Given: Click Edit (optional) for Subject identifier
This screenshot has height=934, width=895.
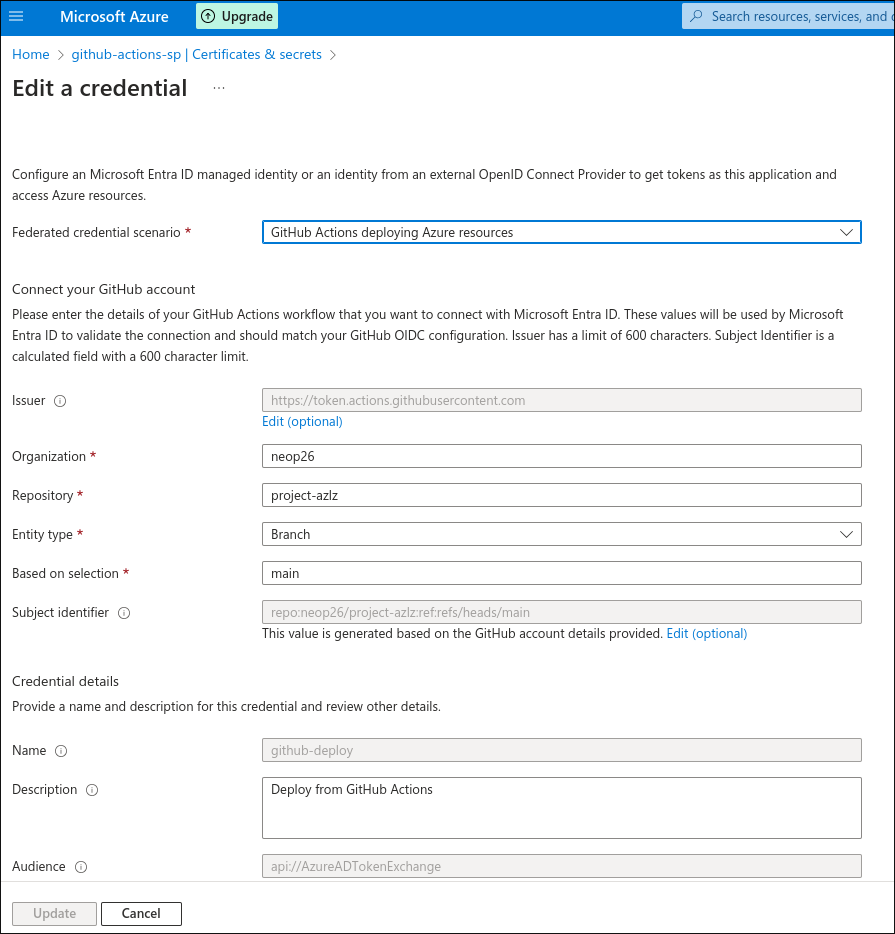Looking at the screenshot, I should point(707,634).
